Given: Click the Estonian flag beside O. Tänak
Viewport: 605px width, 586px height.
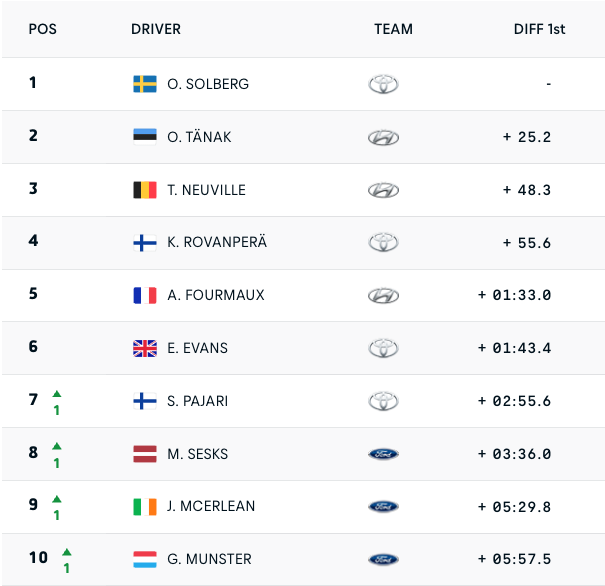Looking at the screenshot, I should pos(145,137).
